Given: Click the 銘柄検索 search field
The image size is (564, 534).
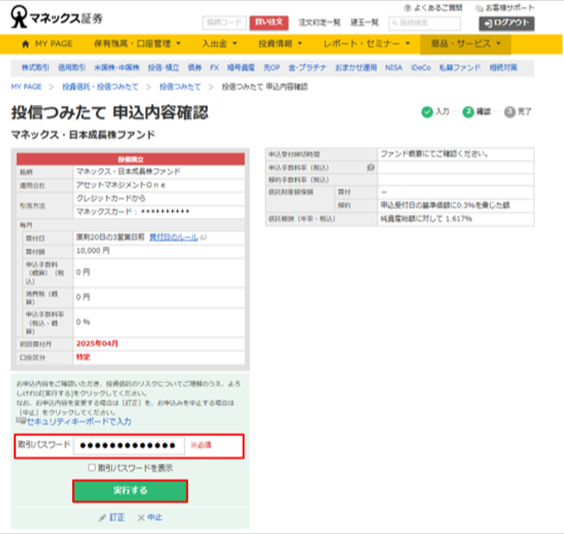Looking at the screenshot, I should pyautogui.click(x=424, y=23).
